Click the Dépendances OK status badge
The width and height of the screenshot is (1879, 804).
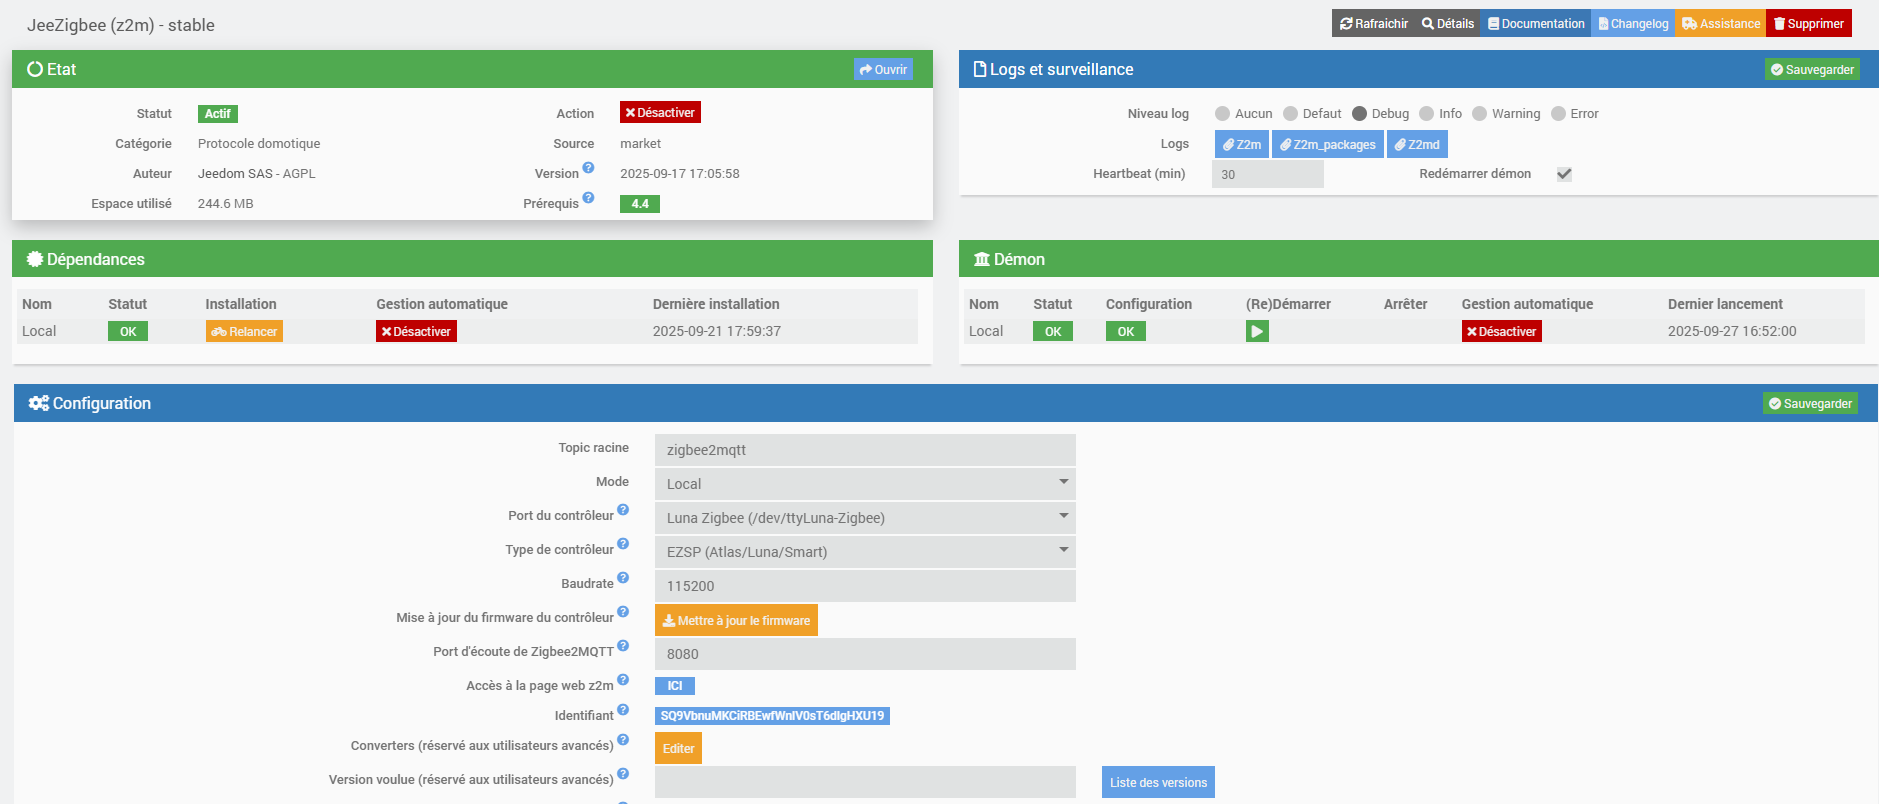[128, 331]
